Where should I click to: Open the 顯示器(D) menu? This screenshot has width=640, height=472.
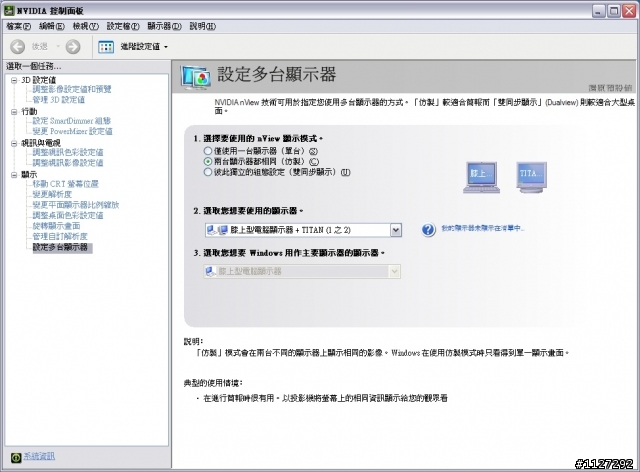click(164, 26)
